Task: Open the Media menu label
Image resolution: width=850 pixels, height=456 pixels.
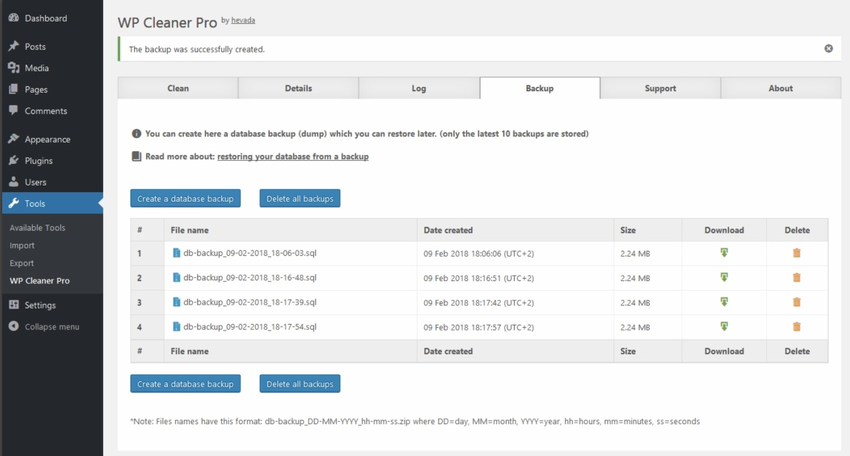Action: pyautogui.click(x=37, y=68)
